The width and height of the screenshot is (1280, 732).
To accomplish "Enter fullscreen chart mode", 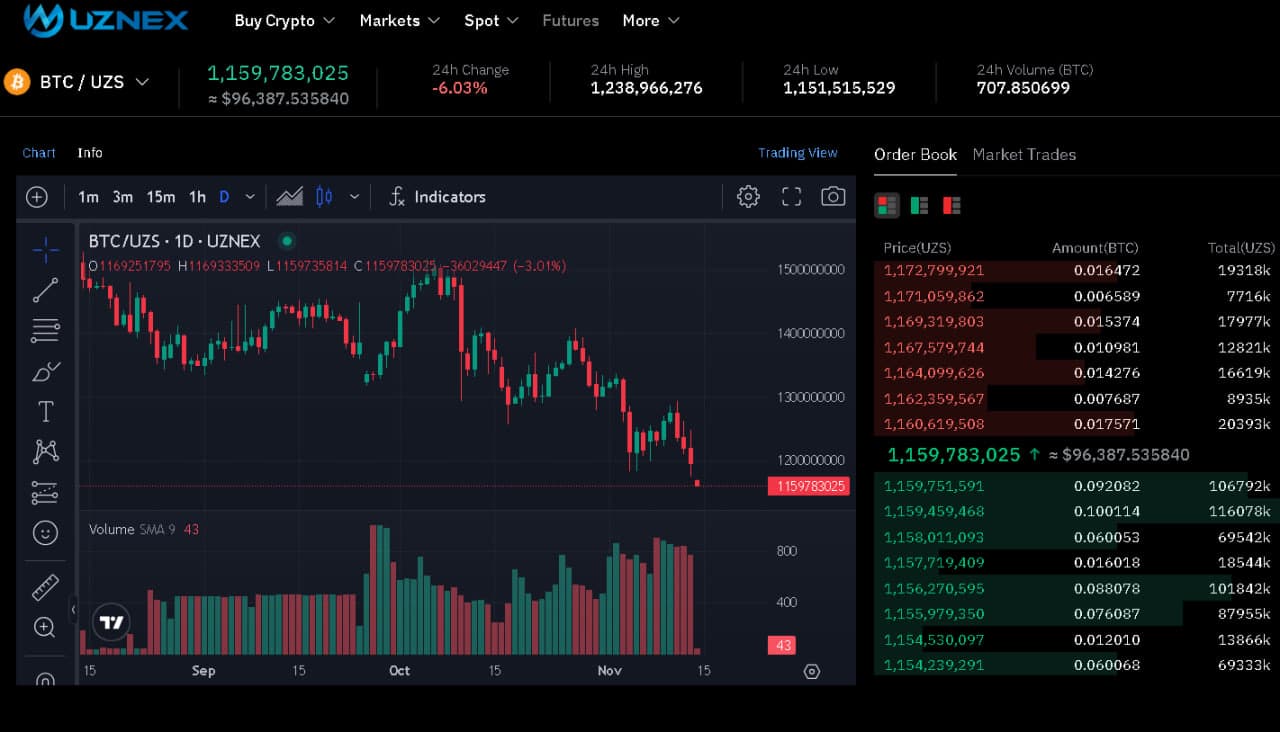I will tap(791, 197).
